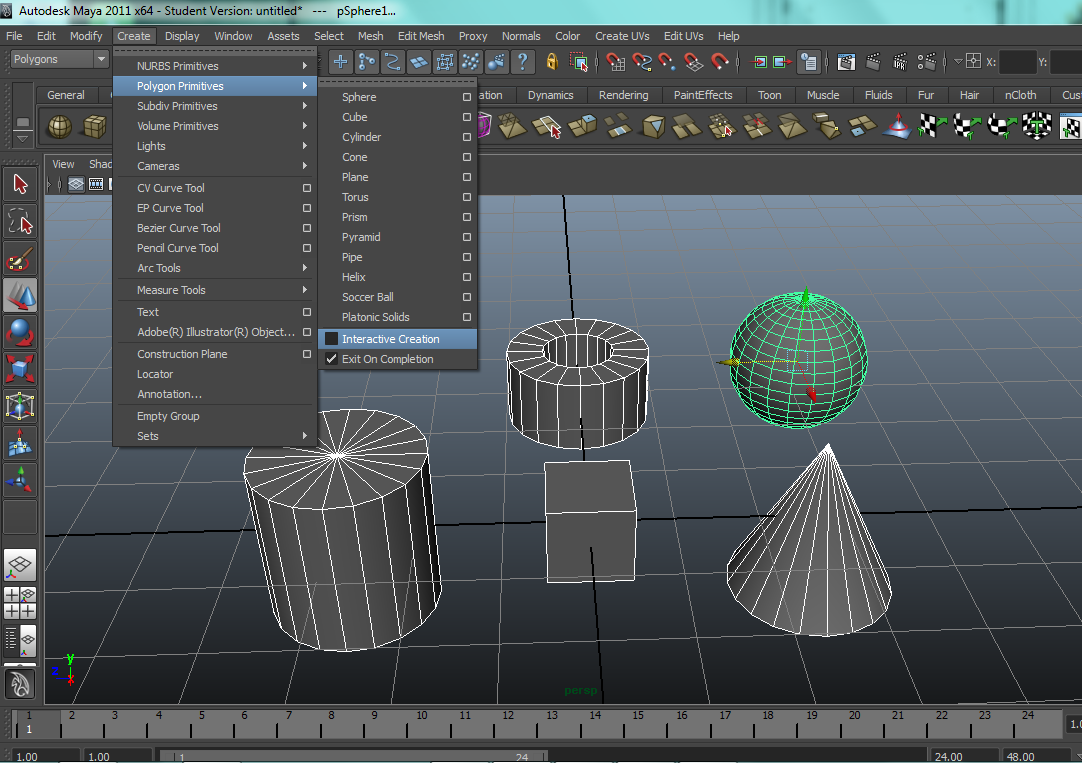The image size is (1082, 763).
Task: Select the arrow Select tool
Action: tap(20, 184)
